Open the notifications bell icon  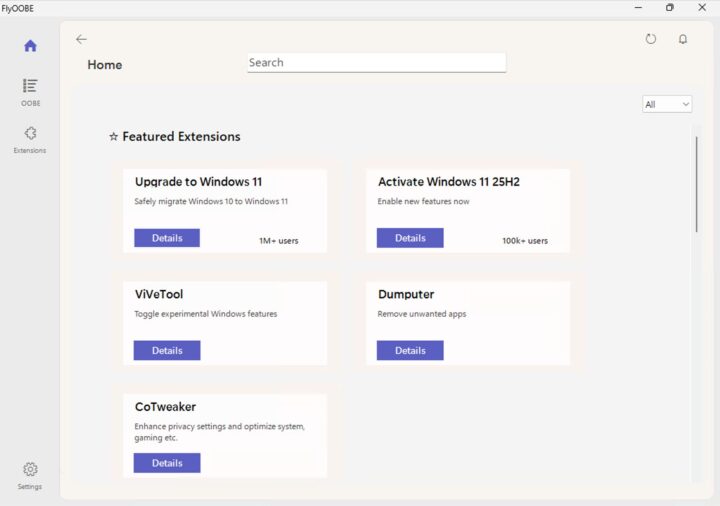click(x=683, y=39)
